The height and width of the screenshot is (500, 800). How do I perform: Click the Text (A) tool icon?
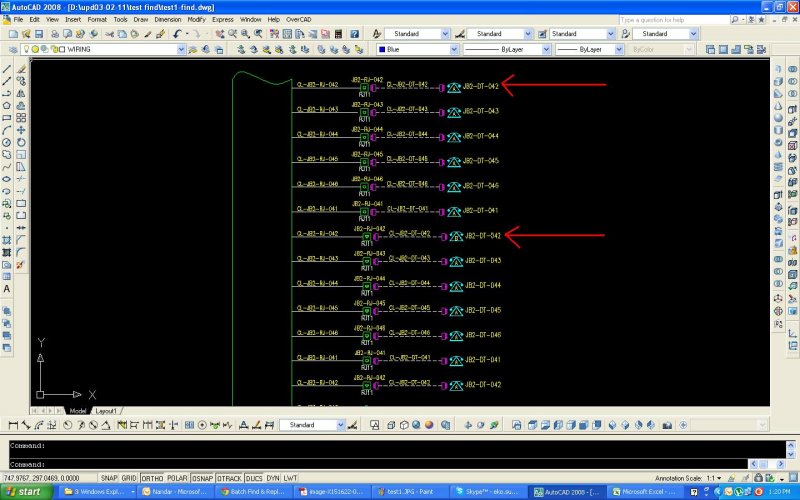click(7, 289)
